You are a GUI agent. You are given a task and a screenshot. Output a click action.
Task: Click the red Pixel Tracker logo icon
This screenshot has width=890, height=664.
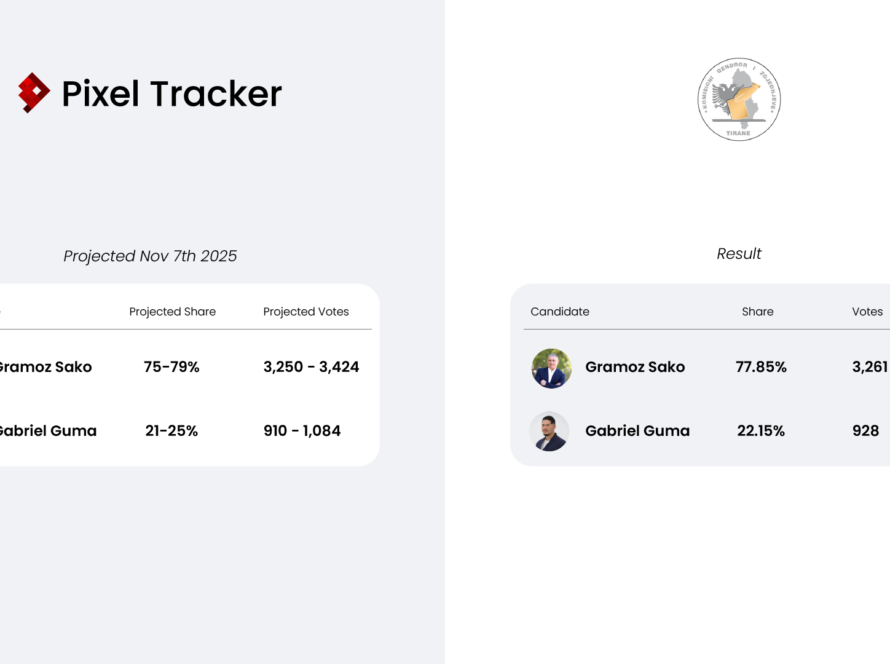coord(34,93)
